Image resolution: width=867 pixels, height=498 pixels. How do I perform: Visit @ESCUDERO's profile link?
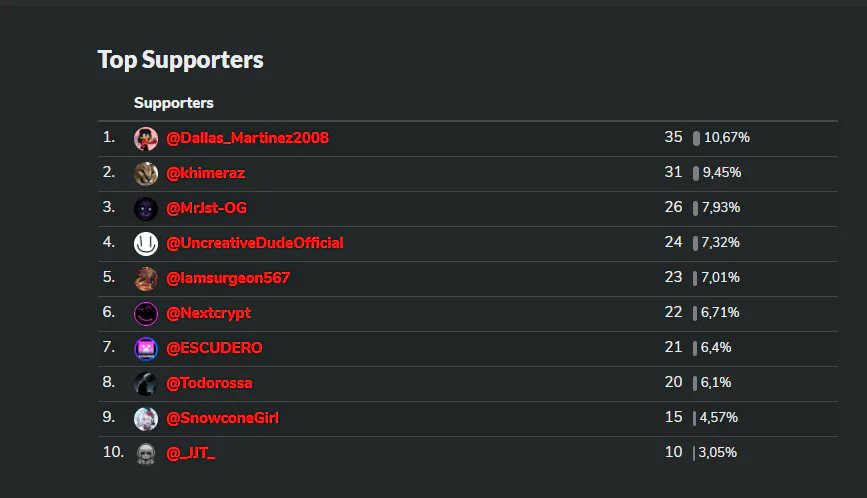(x=214, y=348)
